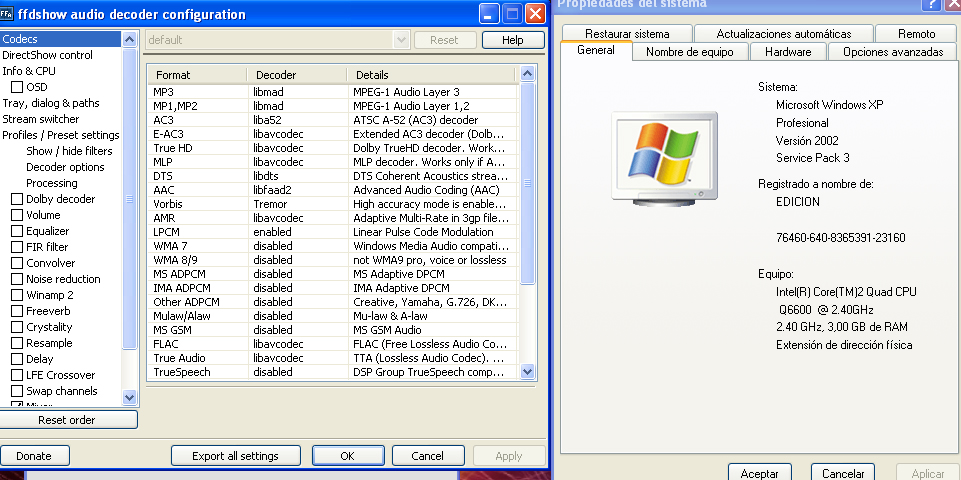Enable the OSD checkbox
This screenshot has width=961, height=480.
(x=17, y=87)
